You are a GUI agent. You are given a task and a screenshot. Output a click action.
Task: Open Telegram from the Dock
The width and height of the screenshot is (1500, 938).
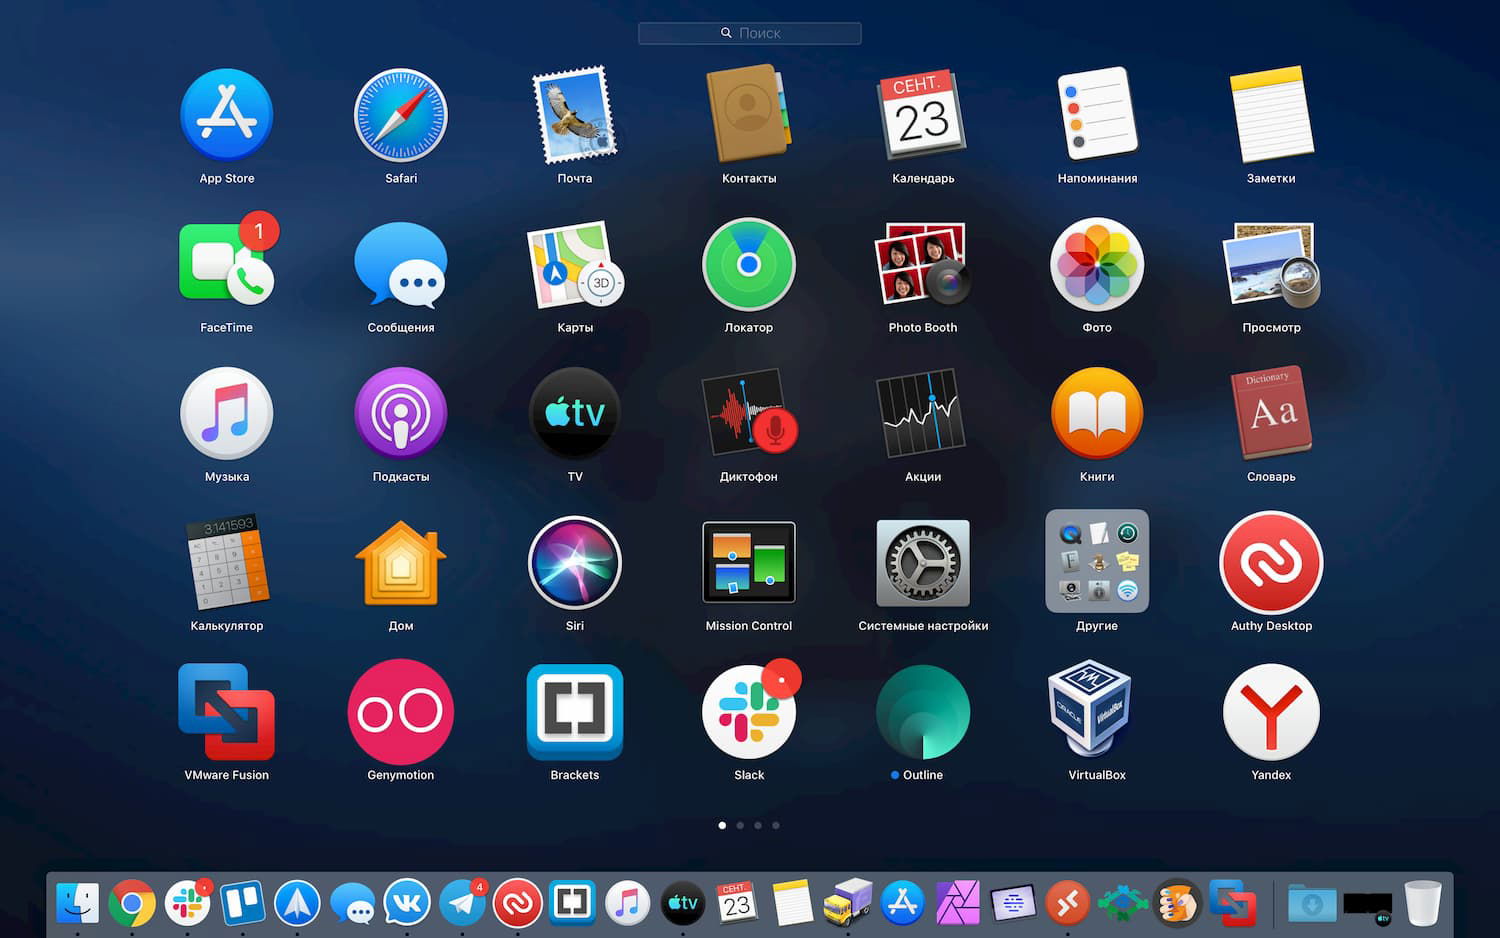coord(462,903)
